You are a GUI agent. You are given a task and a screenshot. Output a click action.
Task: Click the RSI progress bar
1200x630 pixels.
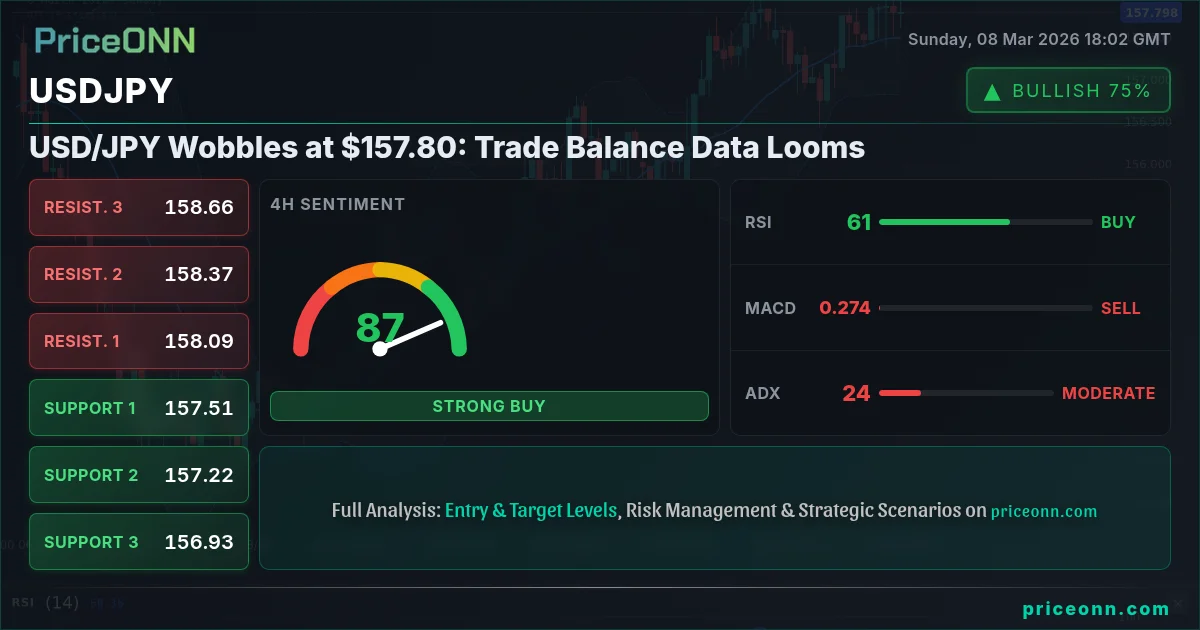pyautogui.click(x=985, y=222)
